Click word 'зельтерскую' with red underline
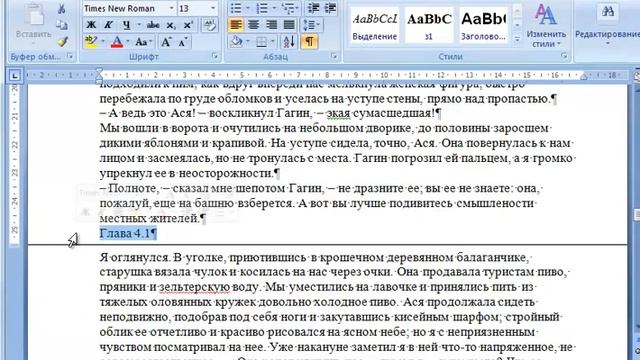The image size is (640, 360). pyautogui.click(x=194, y=287)
